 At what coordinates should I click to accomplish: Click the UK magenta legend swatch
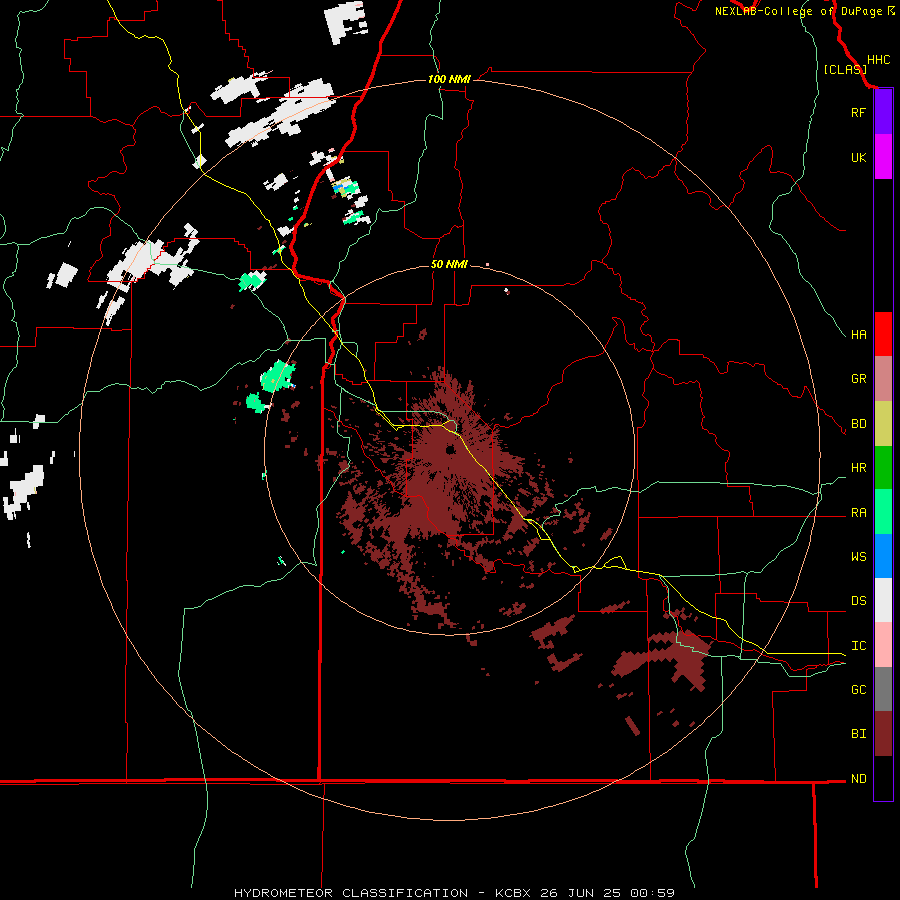pos(883,157)
